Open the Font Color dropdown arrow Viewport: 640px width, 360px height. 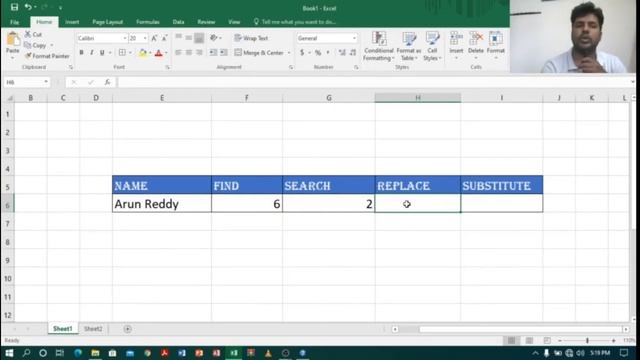tap(166, 53)
